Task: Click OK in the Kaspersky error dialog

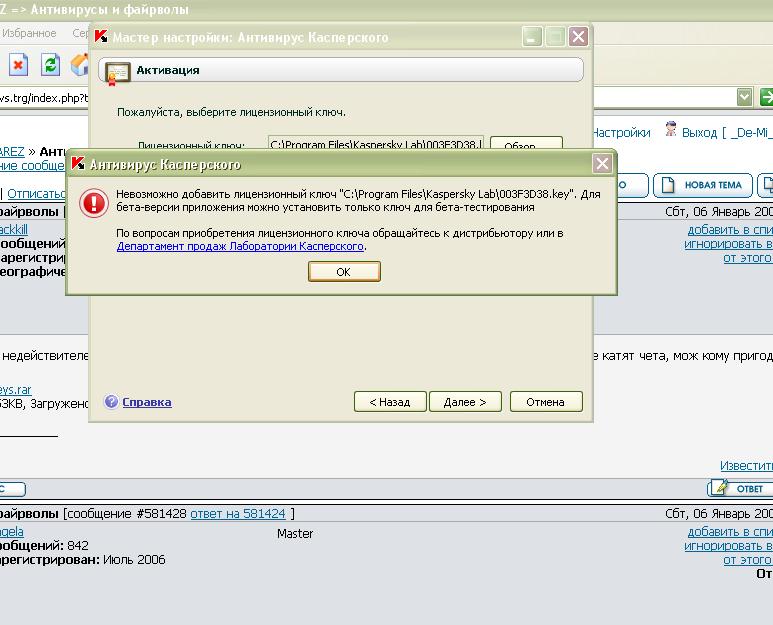Action: click(344, 272)
